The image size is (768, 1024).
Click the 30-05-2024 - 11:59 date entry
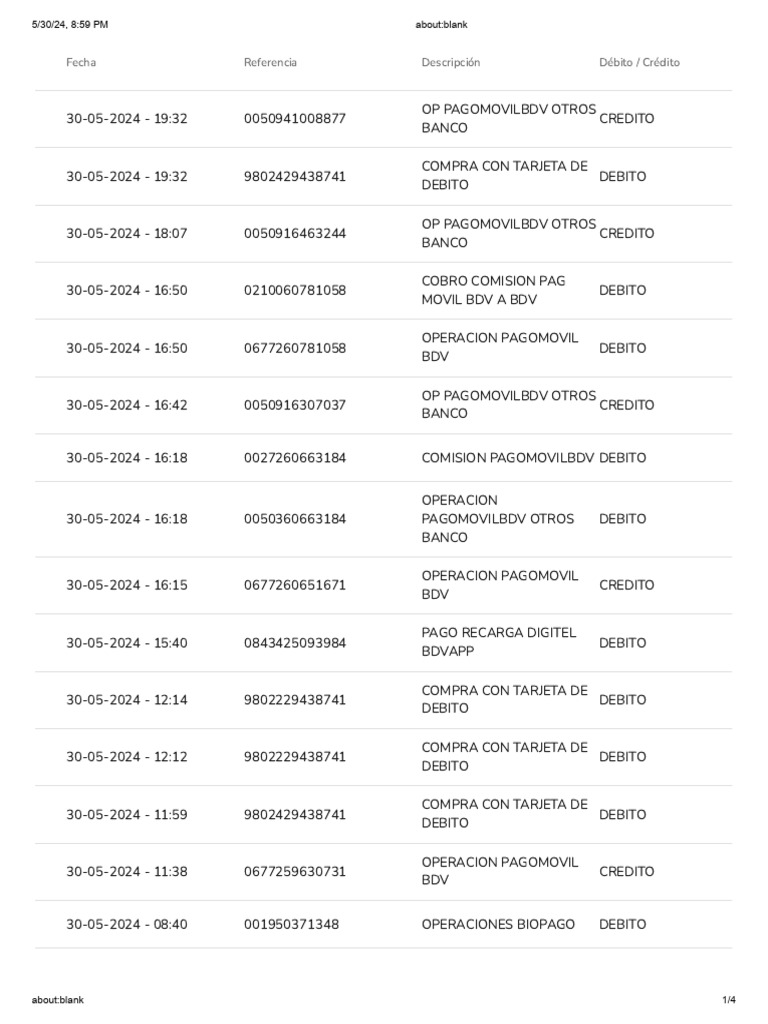coord(127,815)
